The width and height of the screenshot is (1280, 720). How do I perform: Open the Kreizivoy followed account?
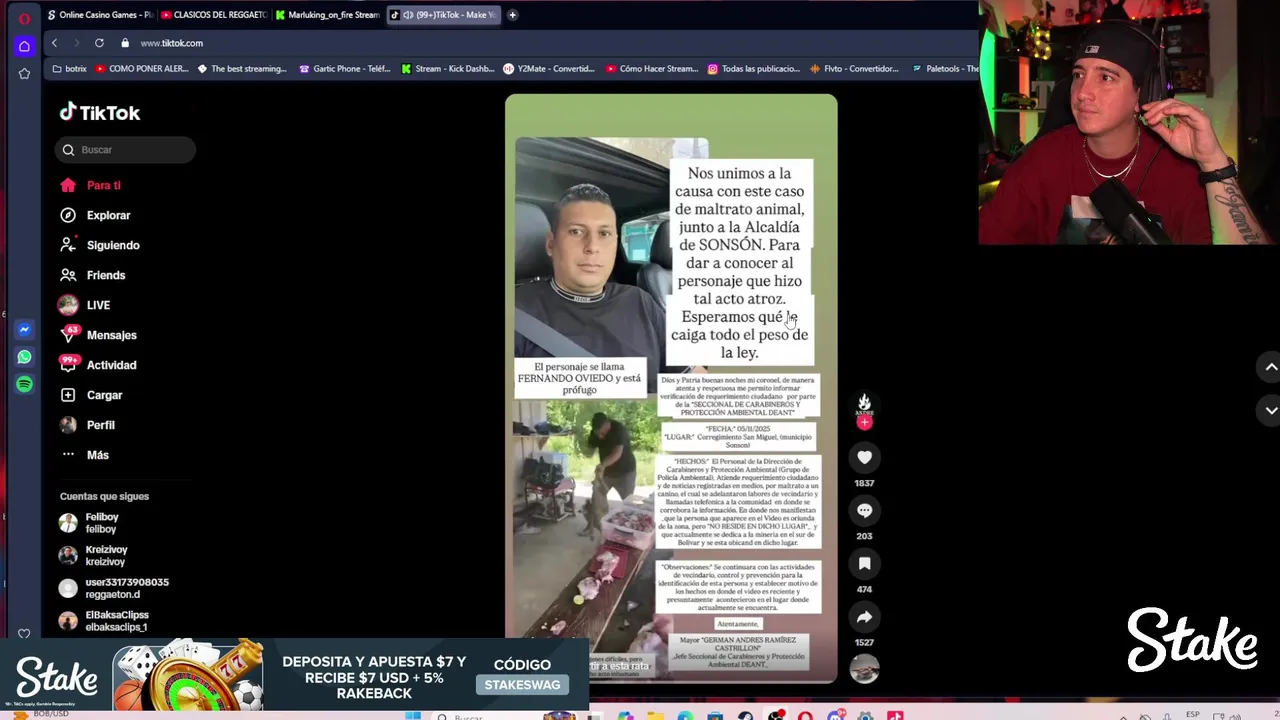click(x=93, y=555)
